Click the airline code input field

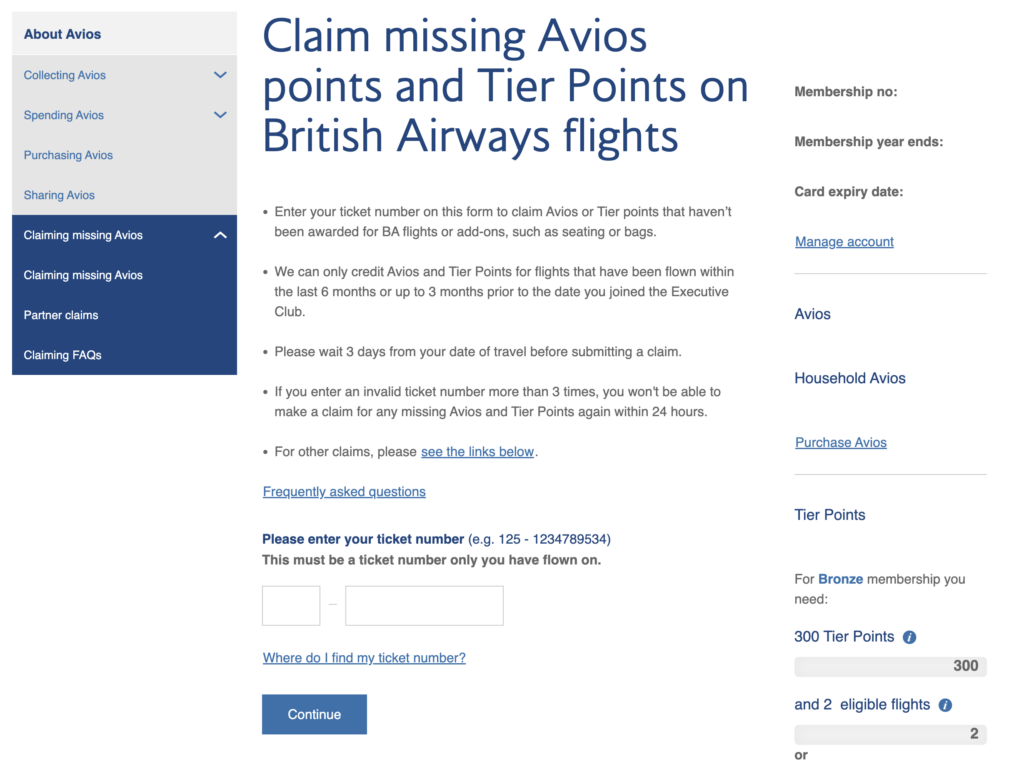[x=290, y=605]
